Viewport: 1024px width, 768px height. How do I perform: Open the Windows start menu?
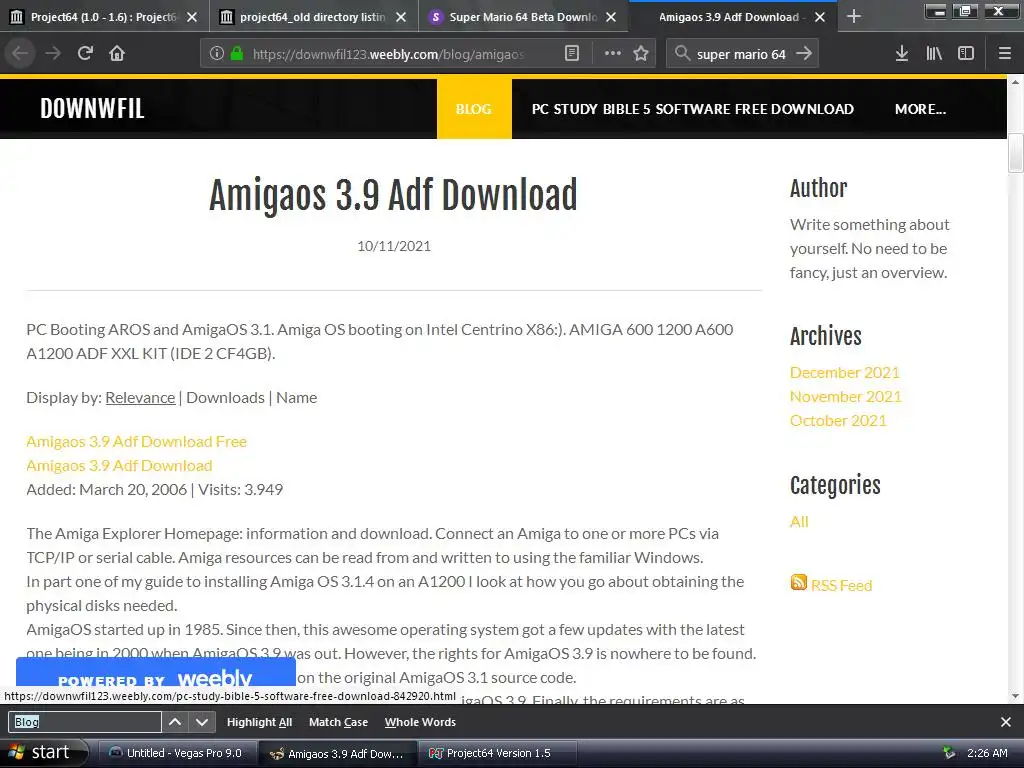click(x=42, y=753)
